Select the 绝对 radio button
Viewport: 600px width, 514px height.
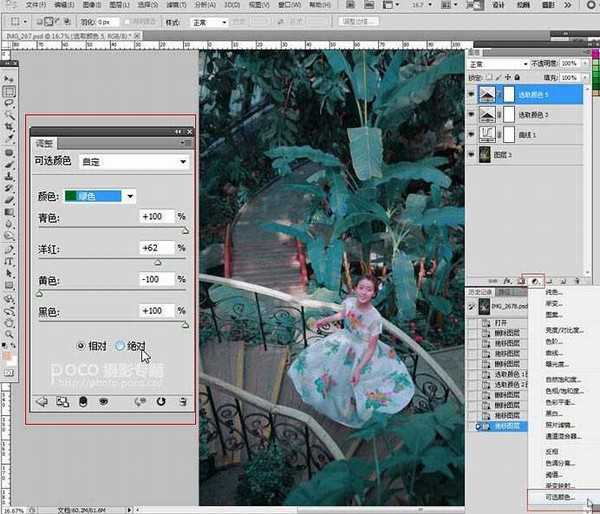(x=121, y=345)
